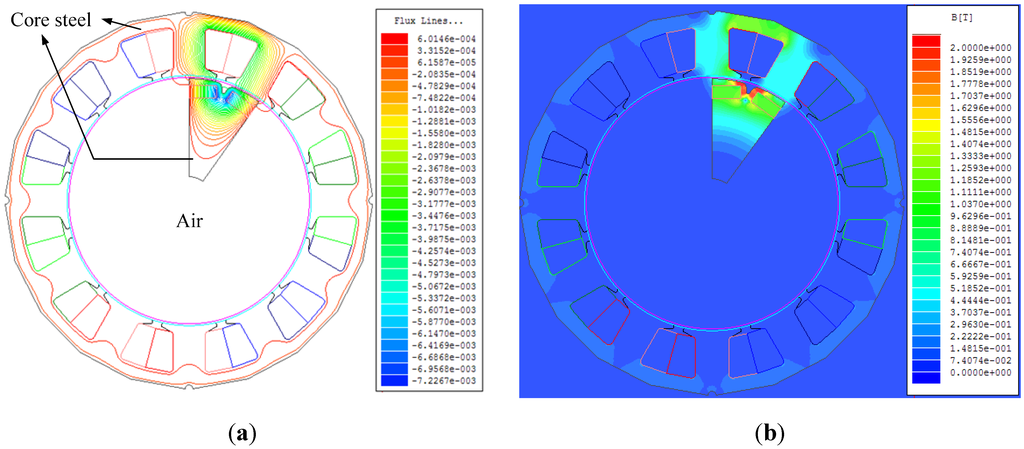Click the legend value -1.2881e-003
This screenshot has height=449, width=1024.
pos(444,121)
